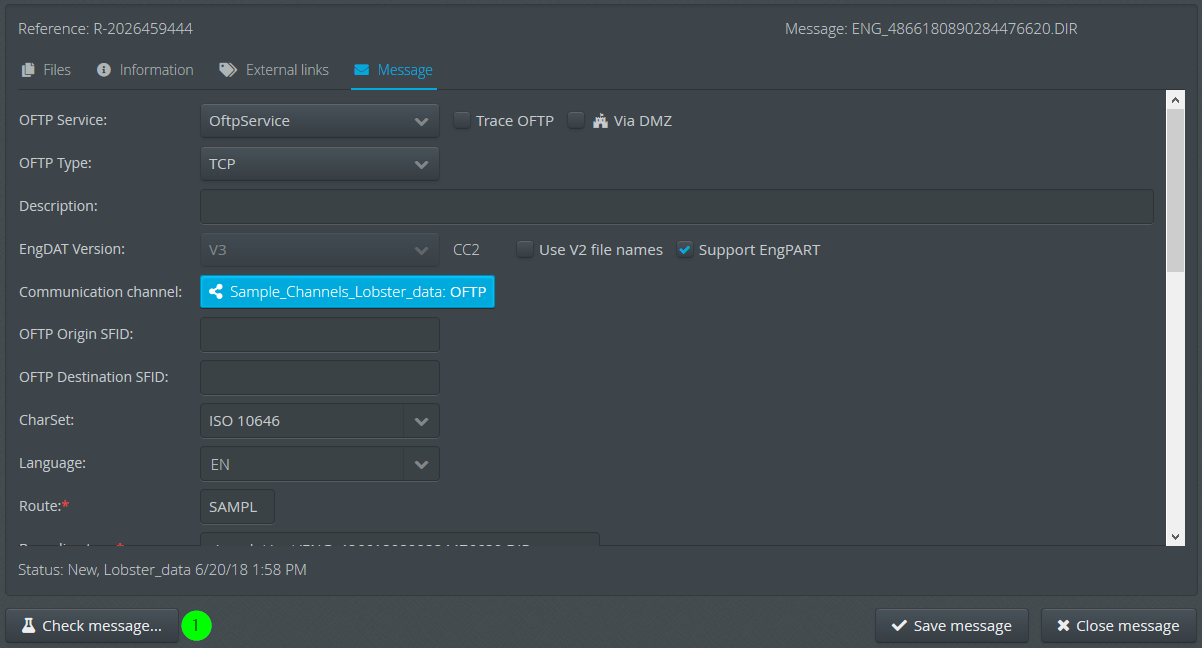This screenshot has width=1202, height=648.
Task: Enable Use V2 file names
Action: coord(524,250)
